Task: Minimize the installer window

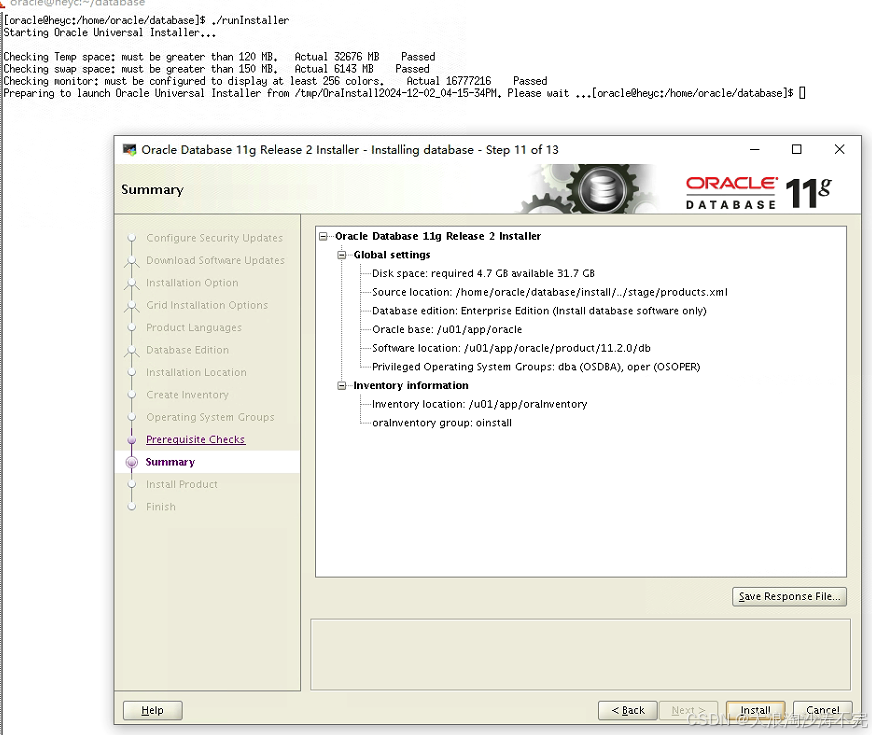Action: 754,150
